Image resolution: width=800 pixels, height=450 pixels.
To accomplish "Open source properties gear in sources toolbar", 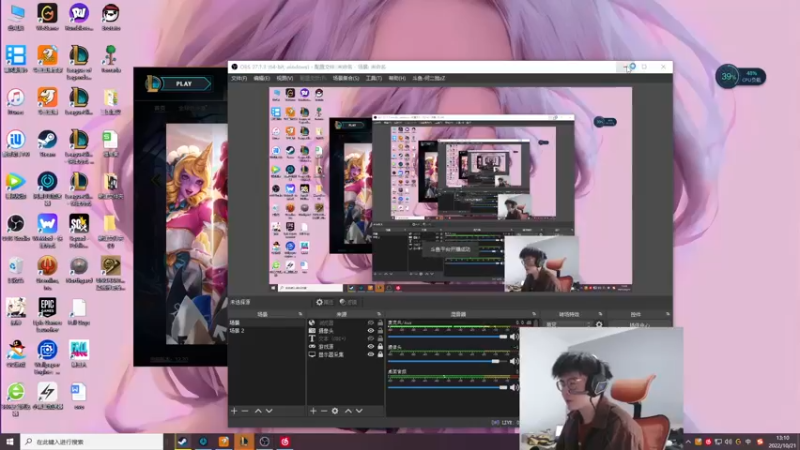I will point(335,411).
